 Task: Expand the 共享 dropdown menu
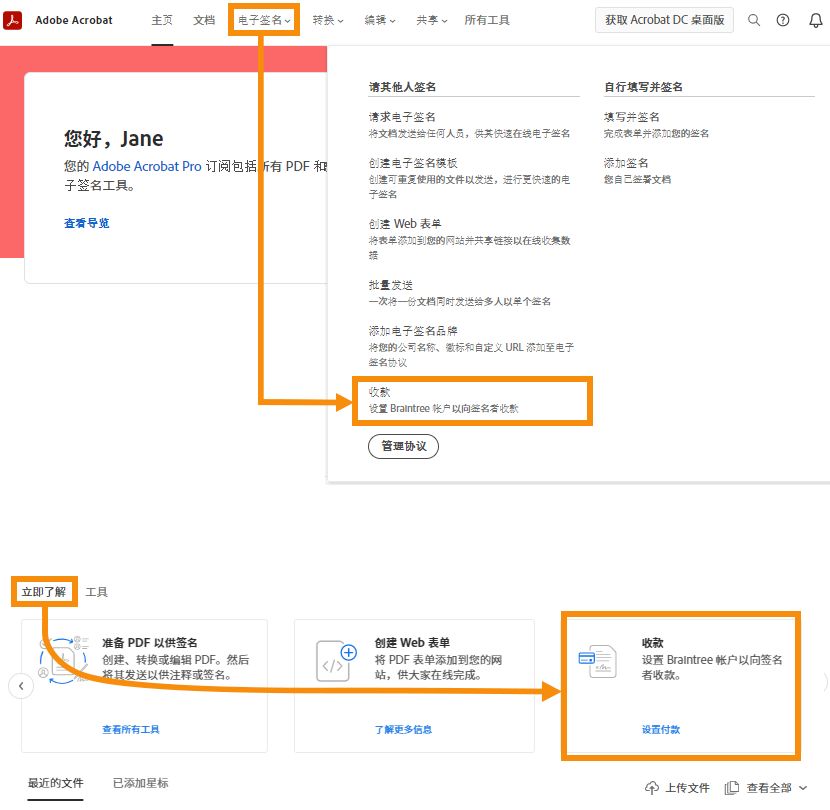tap(431, 20)
